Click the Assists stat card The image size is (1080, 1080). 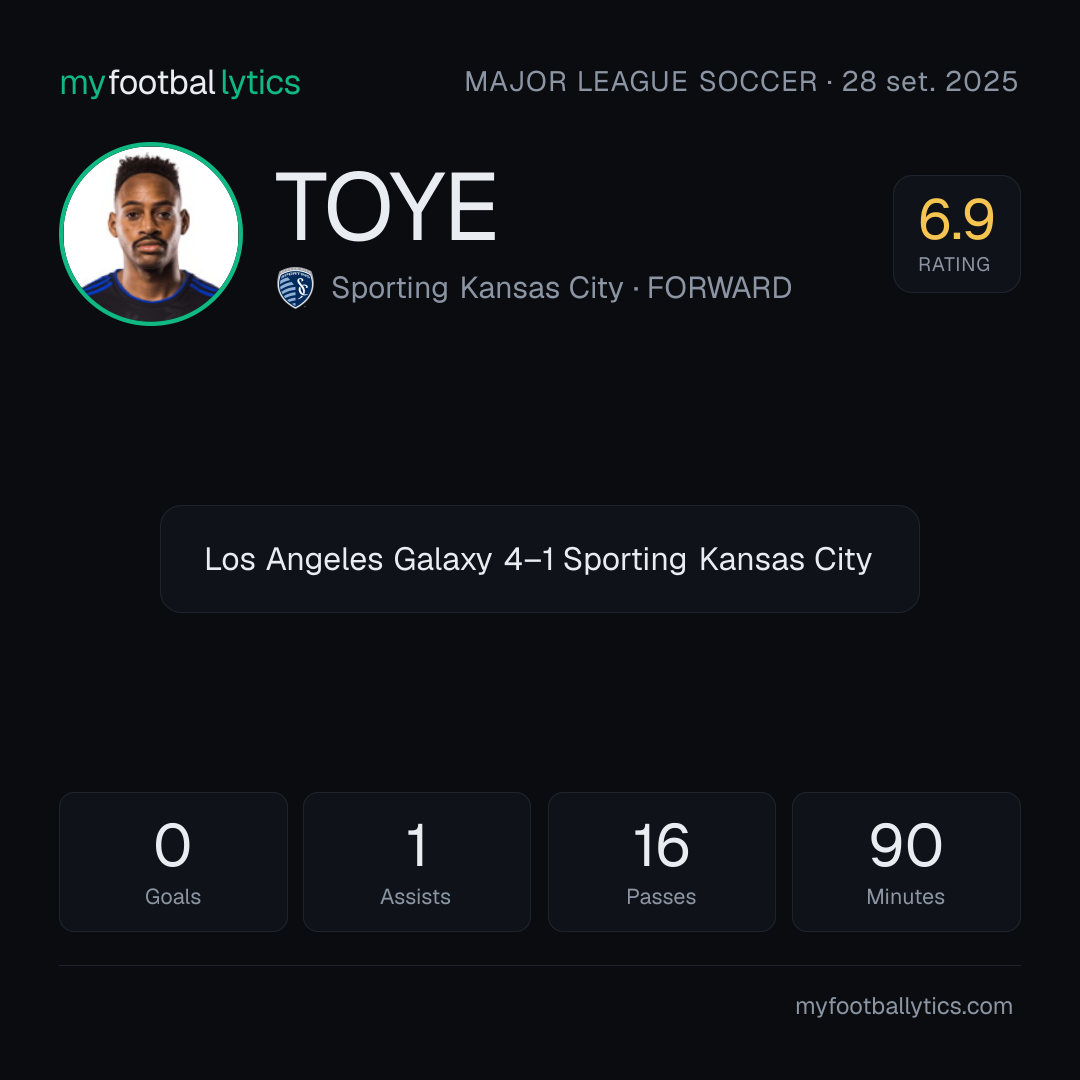[417, 862]
